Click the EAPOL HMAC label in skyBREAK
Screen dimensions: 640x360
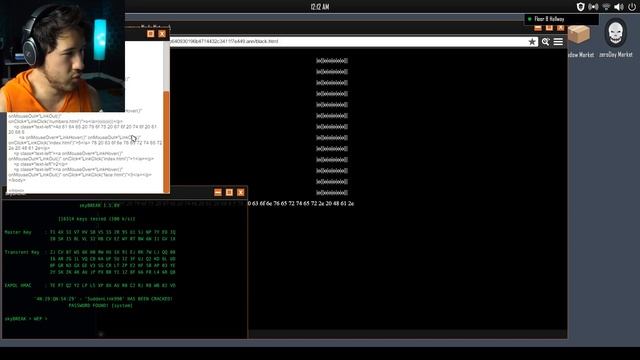(x=18, y=286)
